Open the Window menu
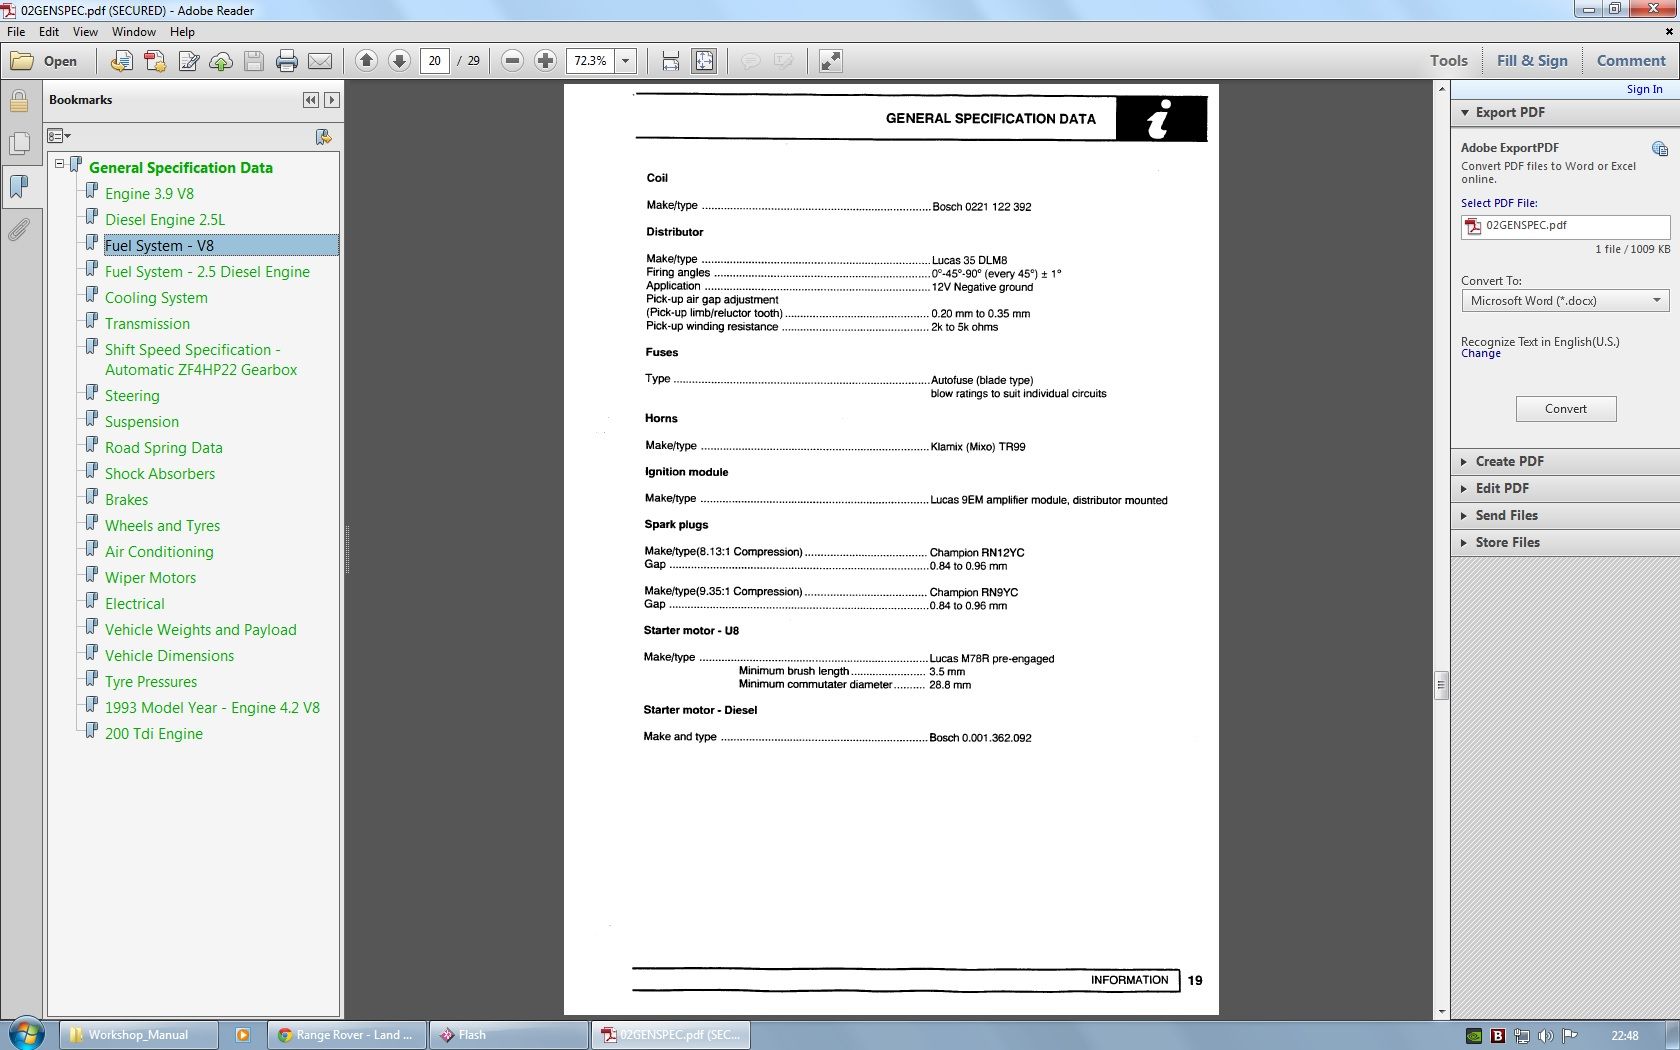The image size is (1680, 1050). pyautogui.click(x=134, y=32)
